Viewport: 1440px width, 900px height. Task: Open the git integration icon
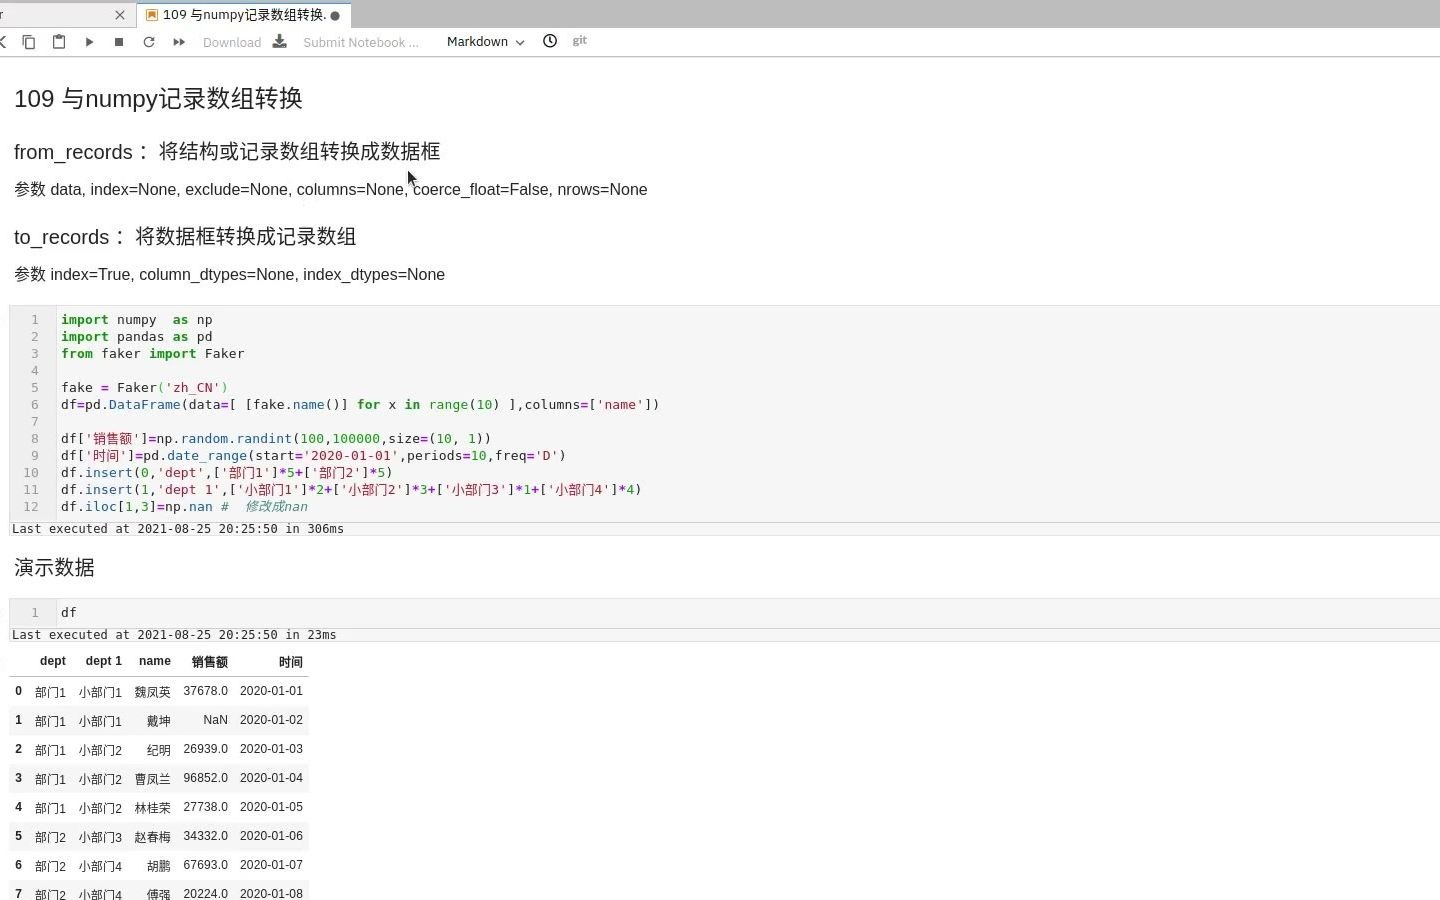[x=579, y=41]
